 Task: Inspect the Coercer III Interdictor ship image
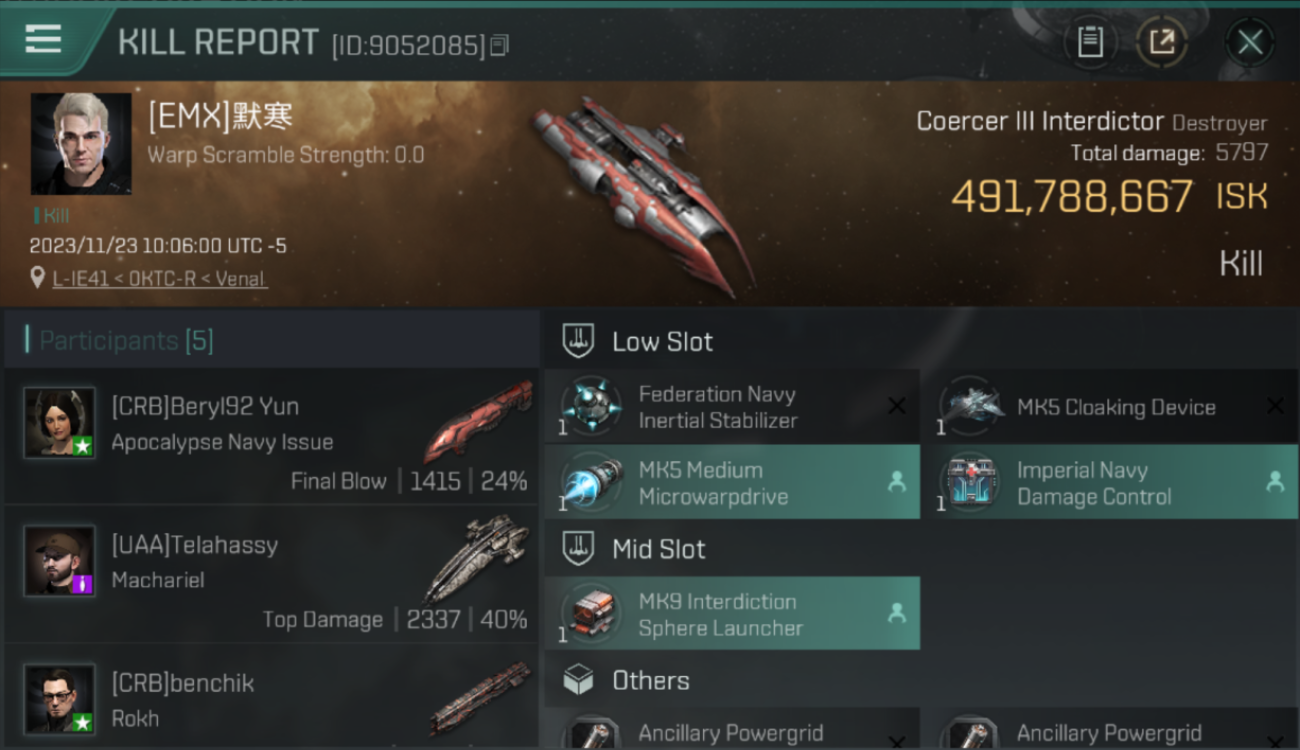[x=640, y=195]
